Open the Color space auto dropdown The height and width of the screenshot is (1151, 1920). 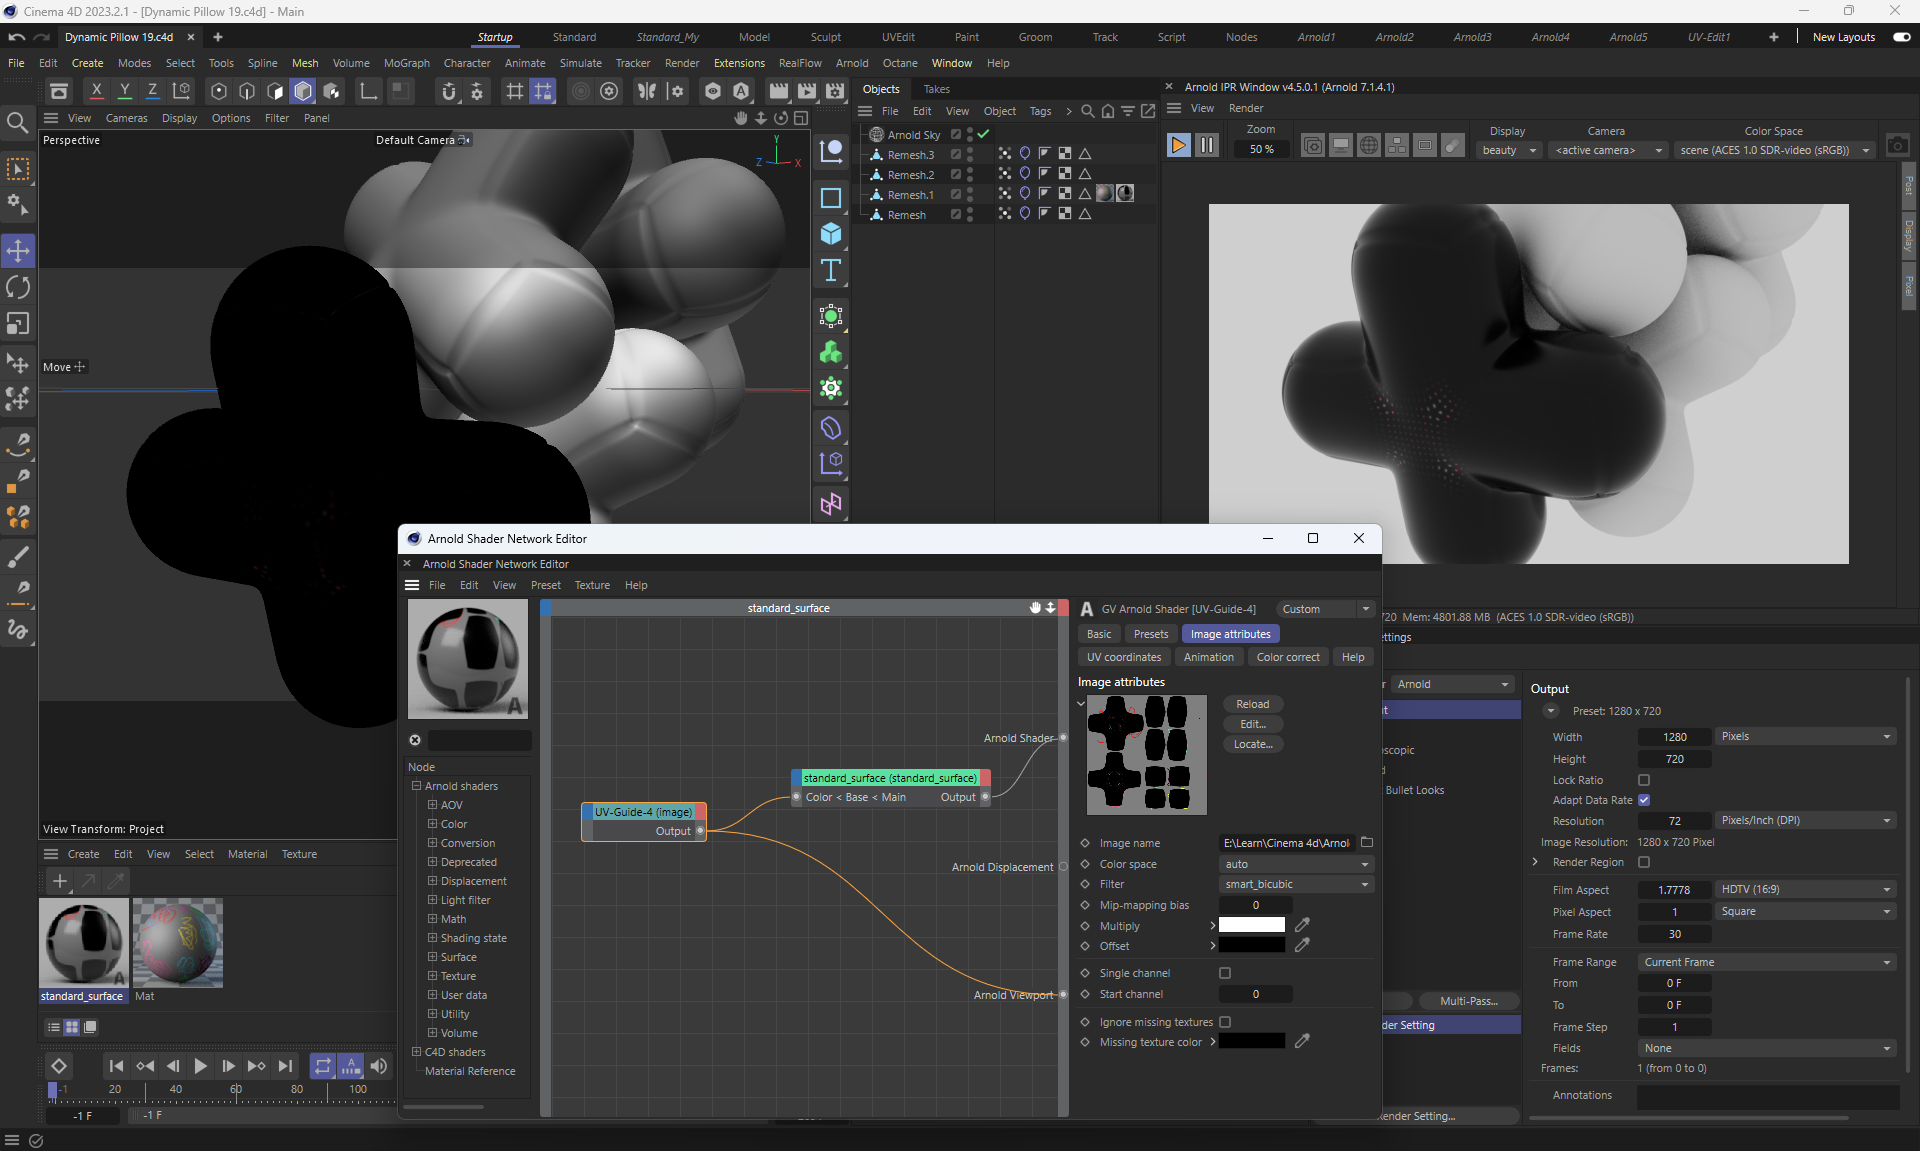click(1295, 864)
